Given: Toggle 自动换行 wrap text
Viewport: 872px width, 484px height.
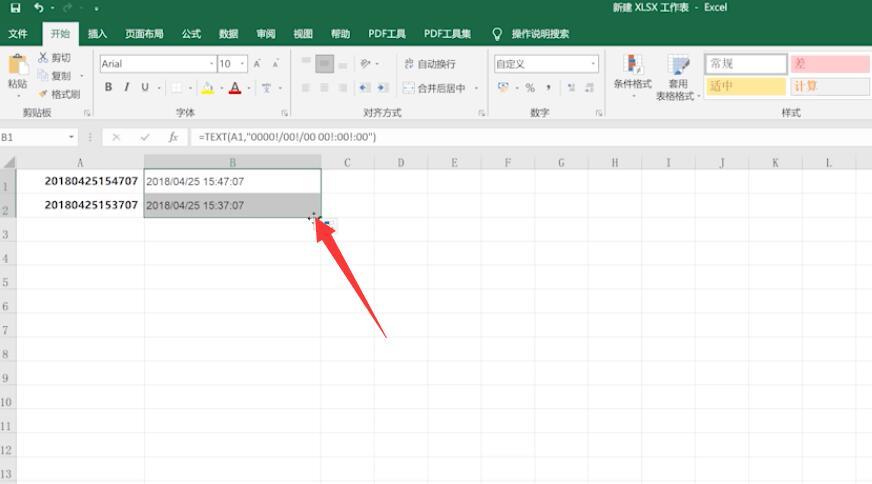Looking at the screenshot, I should coord(430,64).
